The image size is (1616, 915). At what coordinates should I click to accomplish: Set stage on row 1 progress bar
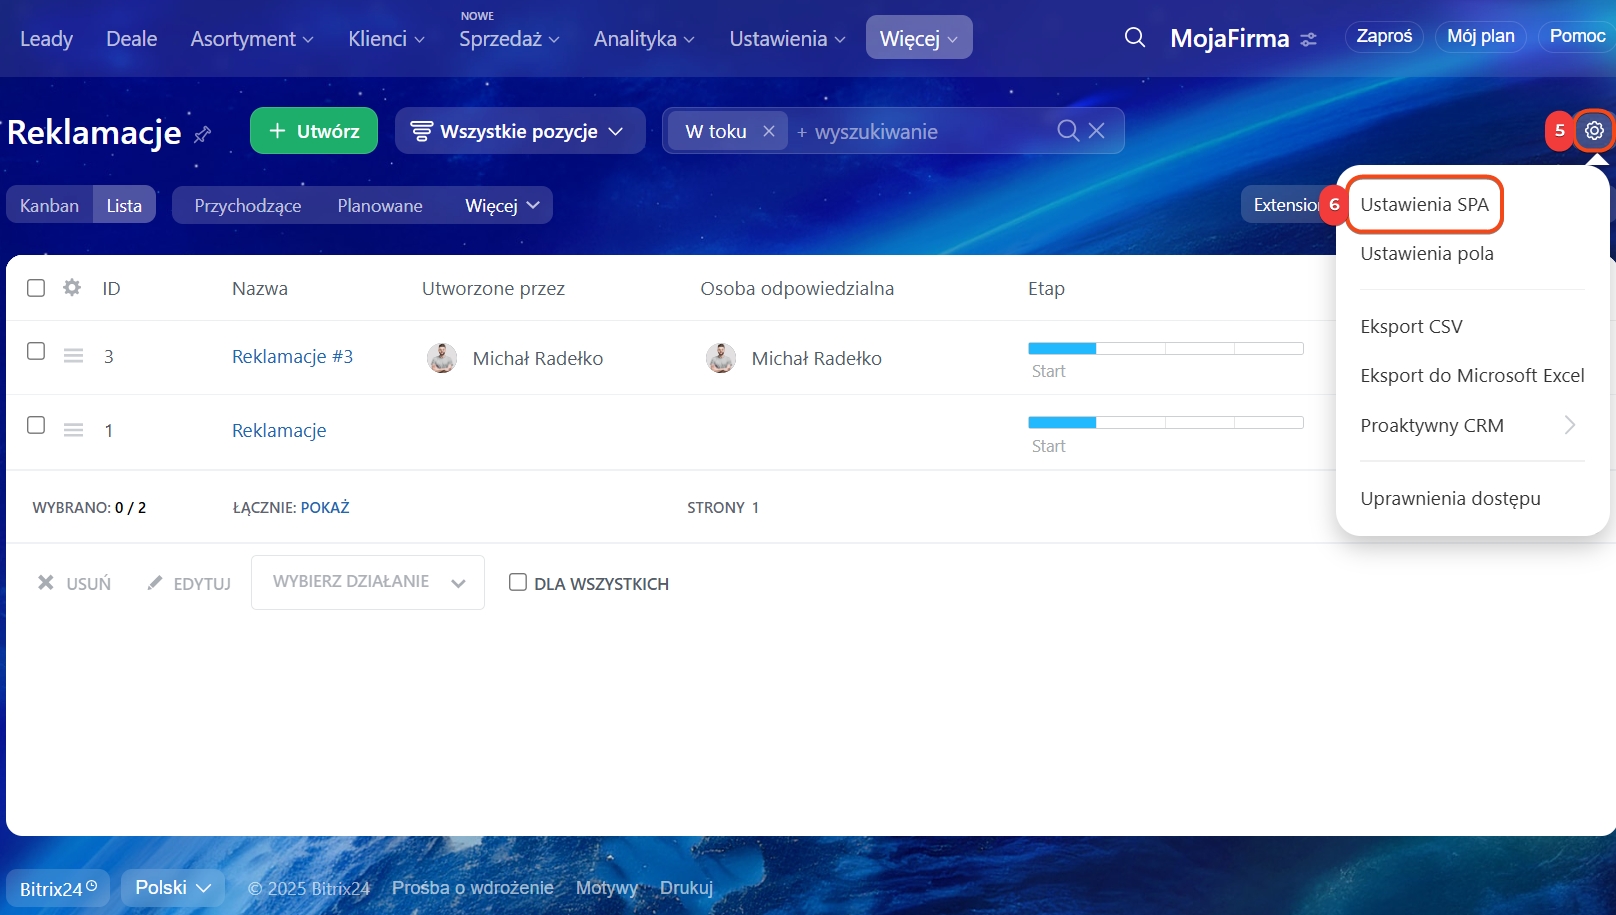1166,422
